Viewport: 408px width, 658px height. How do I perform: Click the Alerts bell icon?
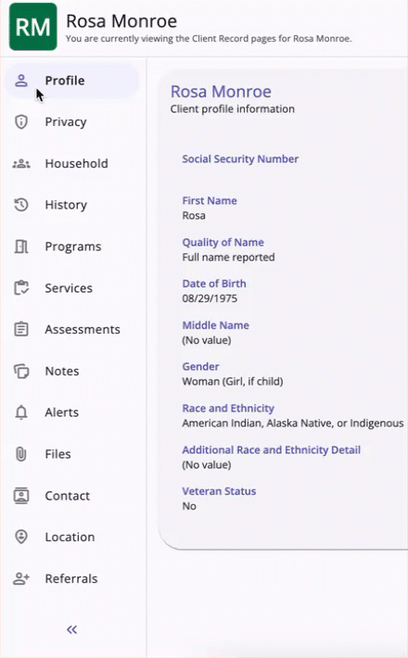(21, 413)
